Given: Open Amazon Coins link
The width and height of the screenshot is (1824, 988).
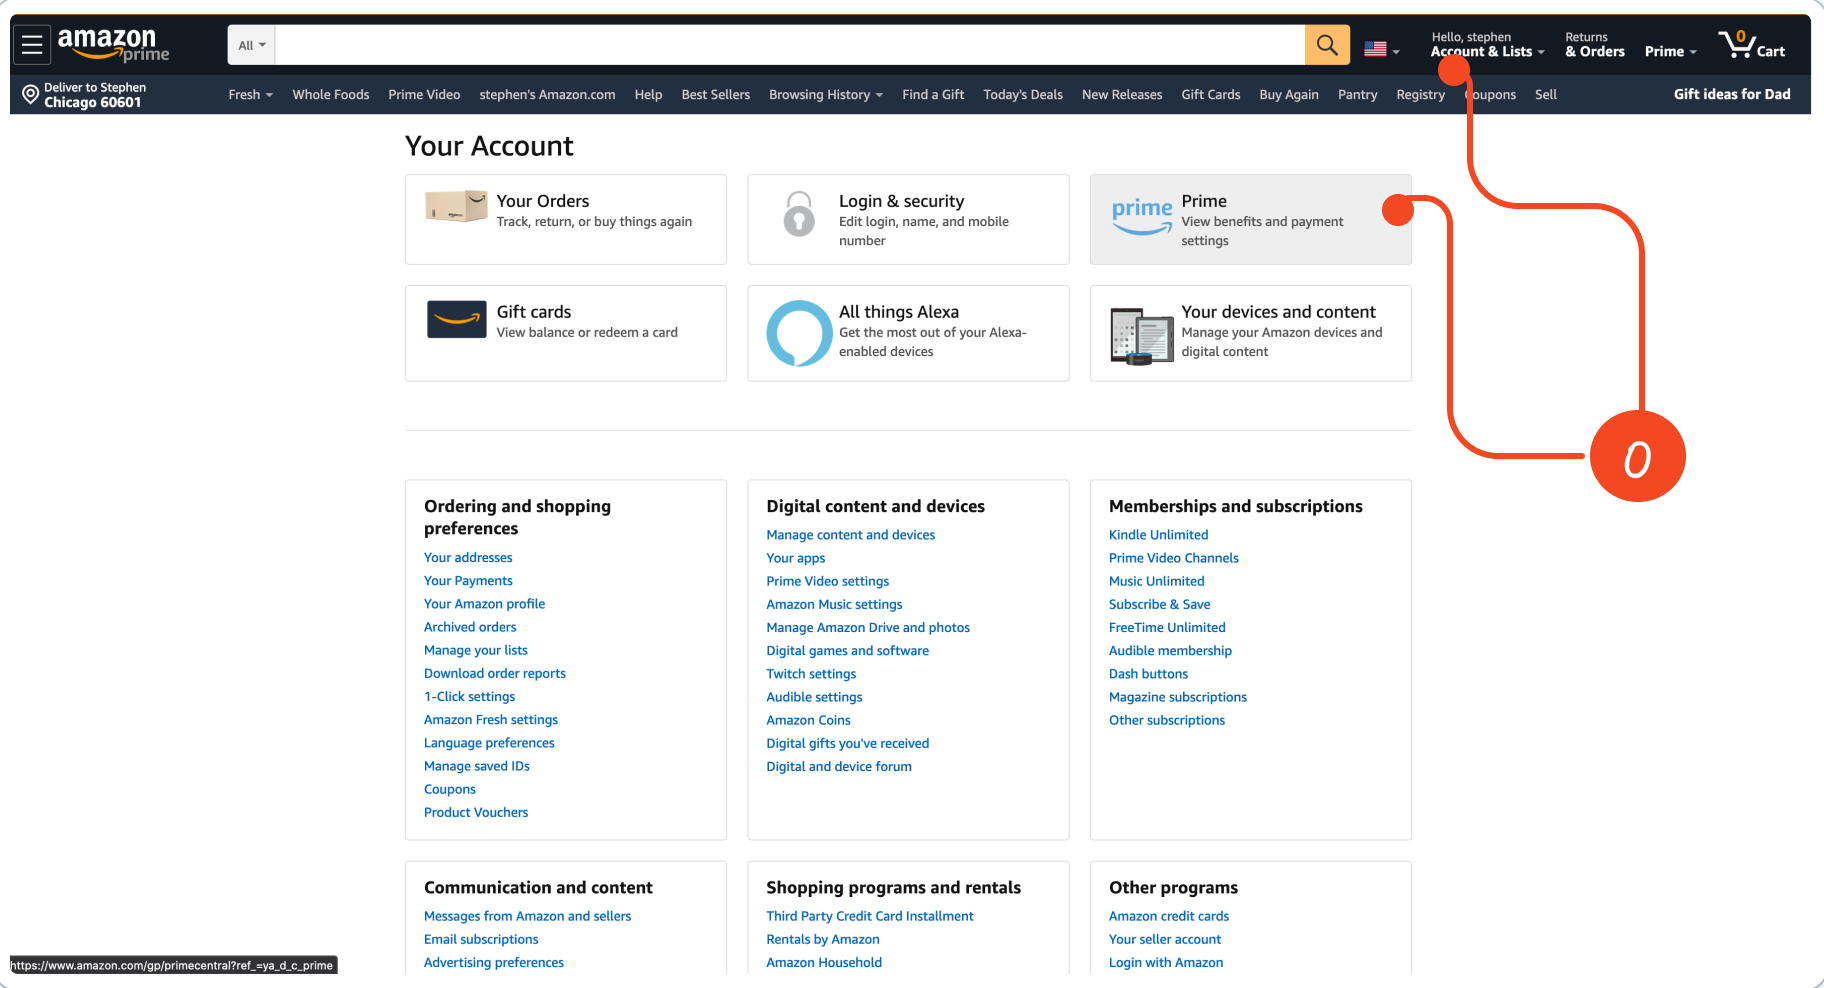Looking at the screenshot, I should click(808, 720).
